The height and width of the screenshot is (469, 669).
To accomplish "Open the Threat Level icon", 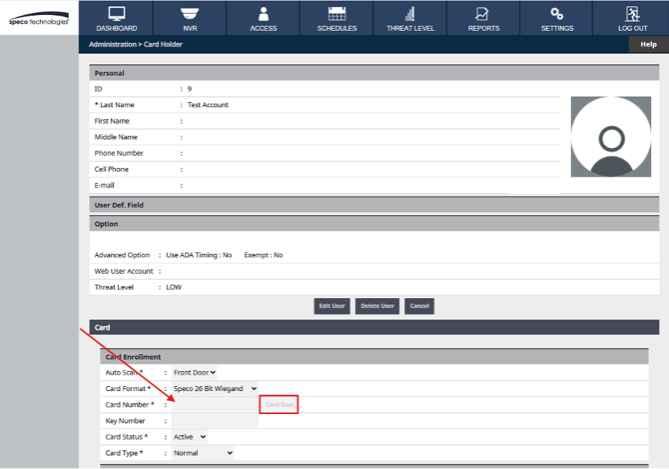I will point(410,14).
